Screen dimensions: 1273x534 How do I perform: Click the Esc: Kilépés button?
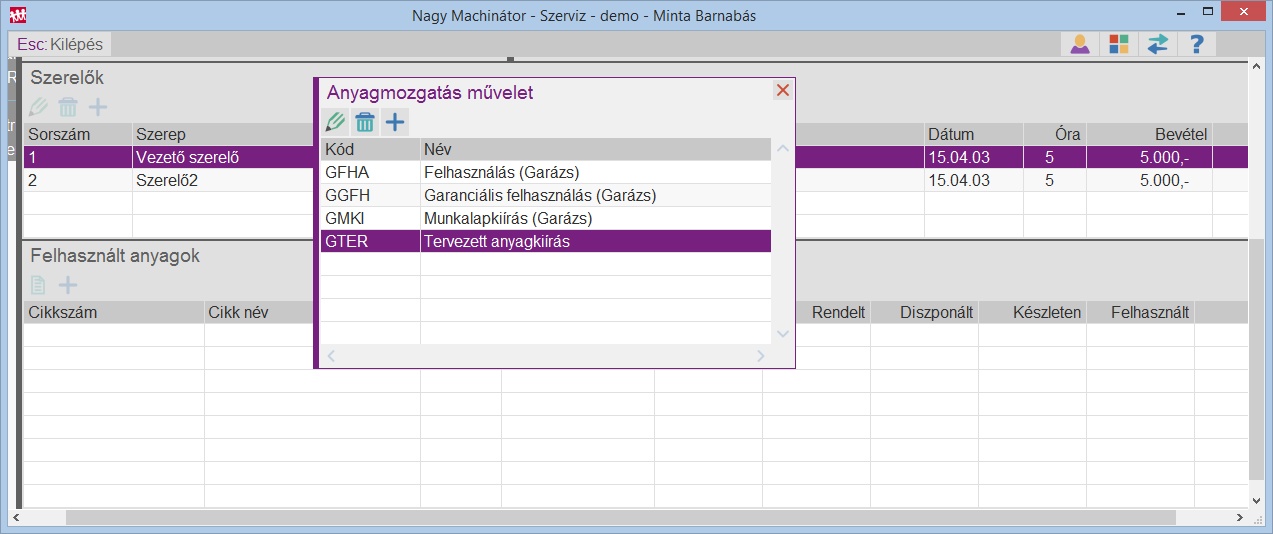[x=60, y=45]
